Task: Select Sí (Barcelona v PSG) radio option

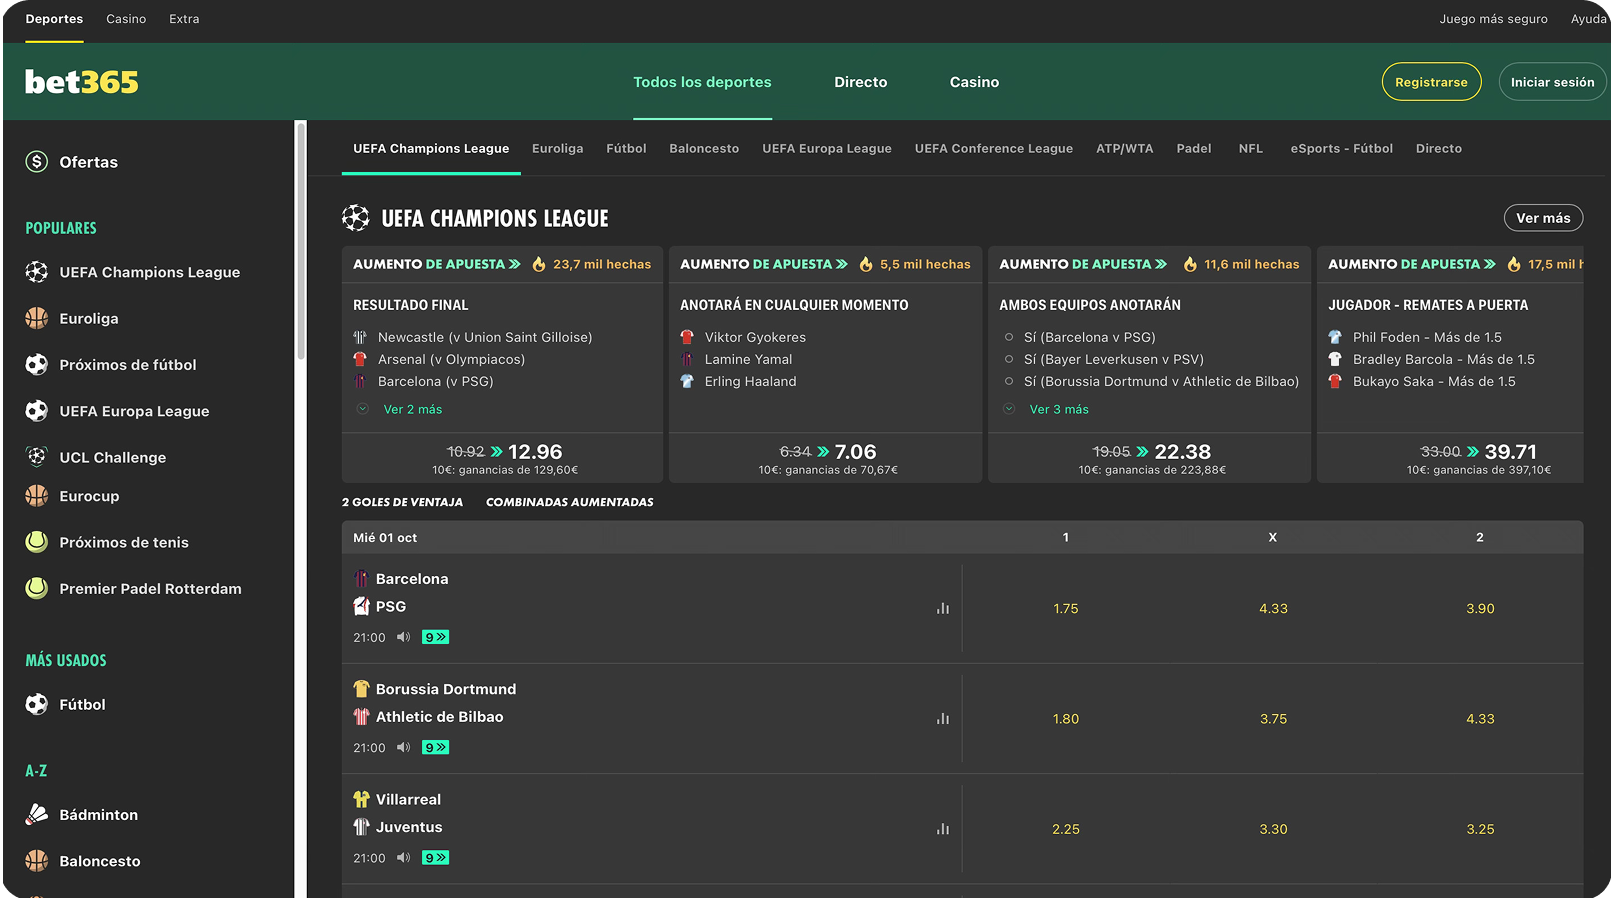Action: point(1009,337)
